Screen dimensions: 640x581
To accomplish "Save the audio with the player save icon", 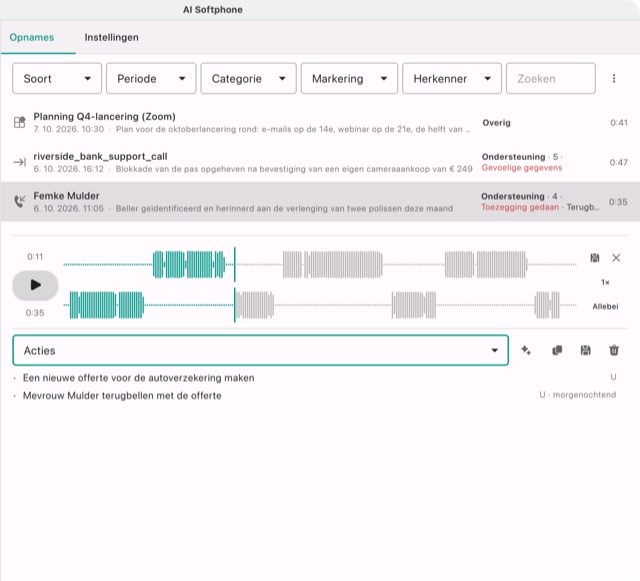I will point(595,258).
